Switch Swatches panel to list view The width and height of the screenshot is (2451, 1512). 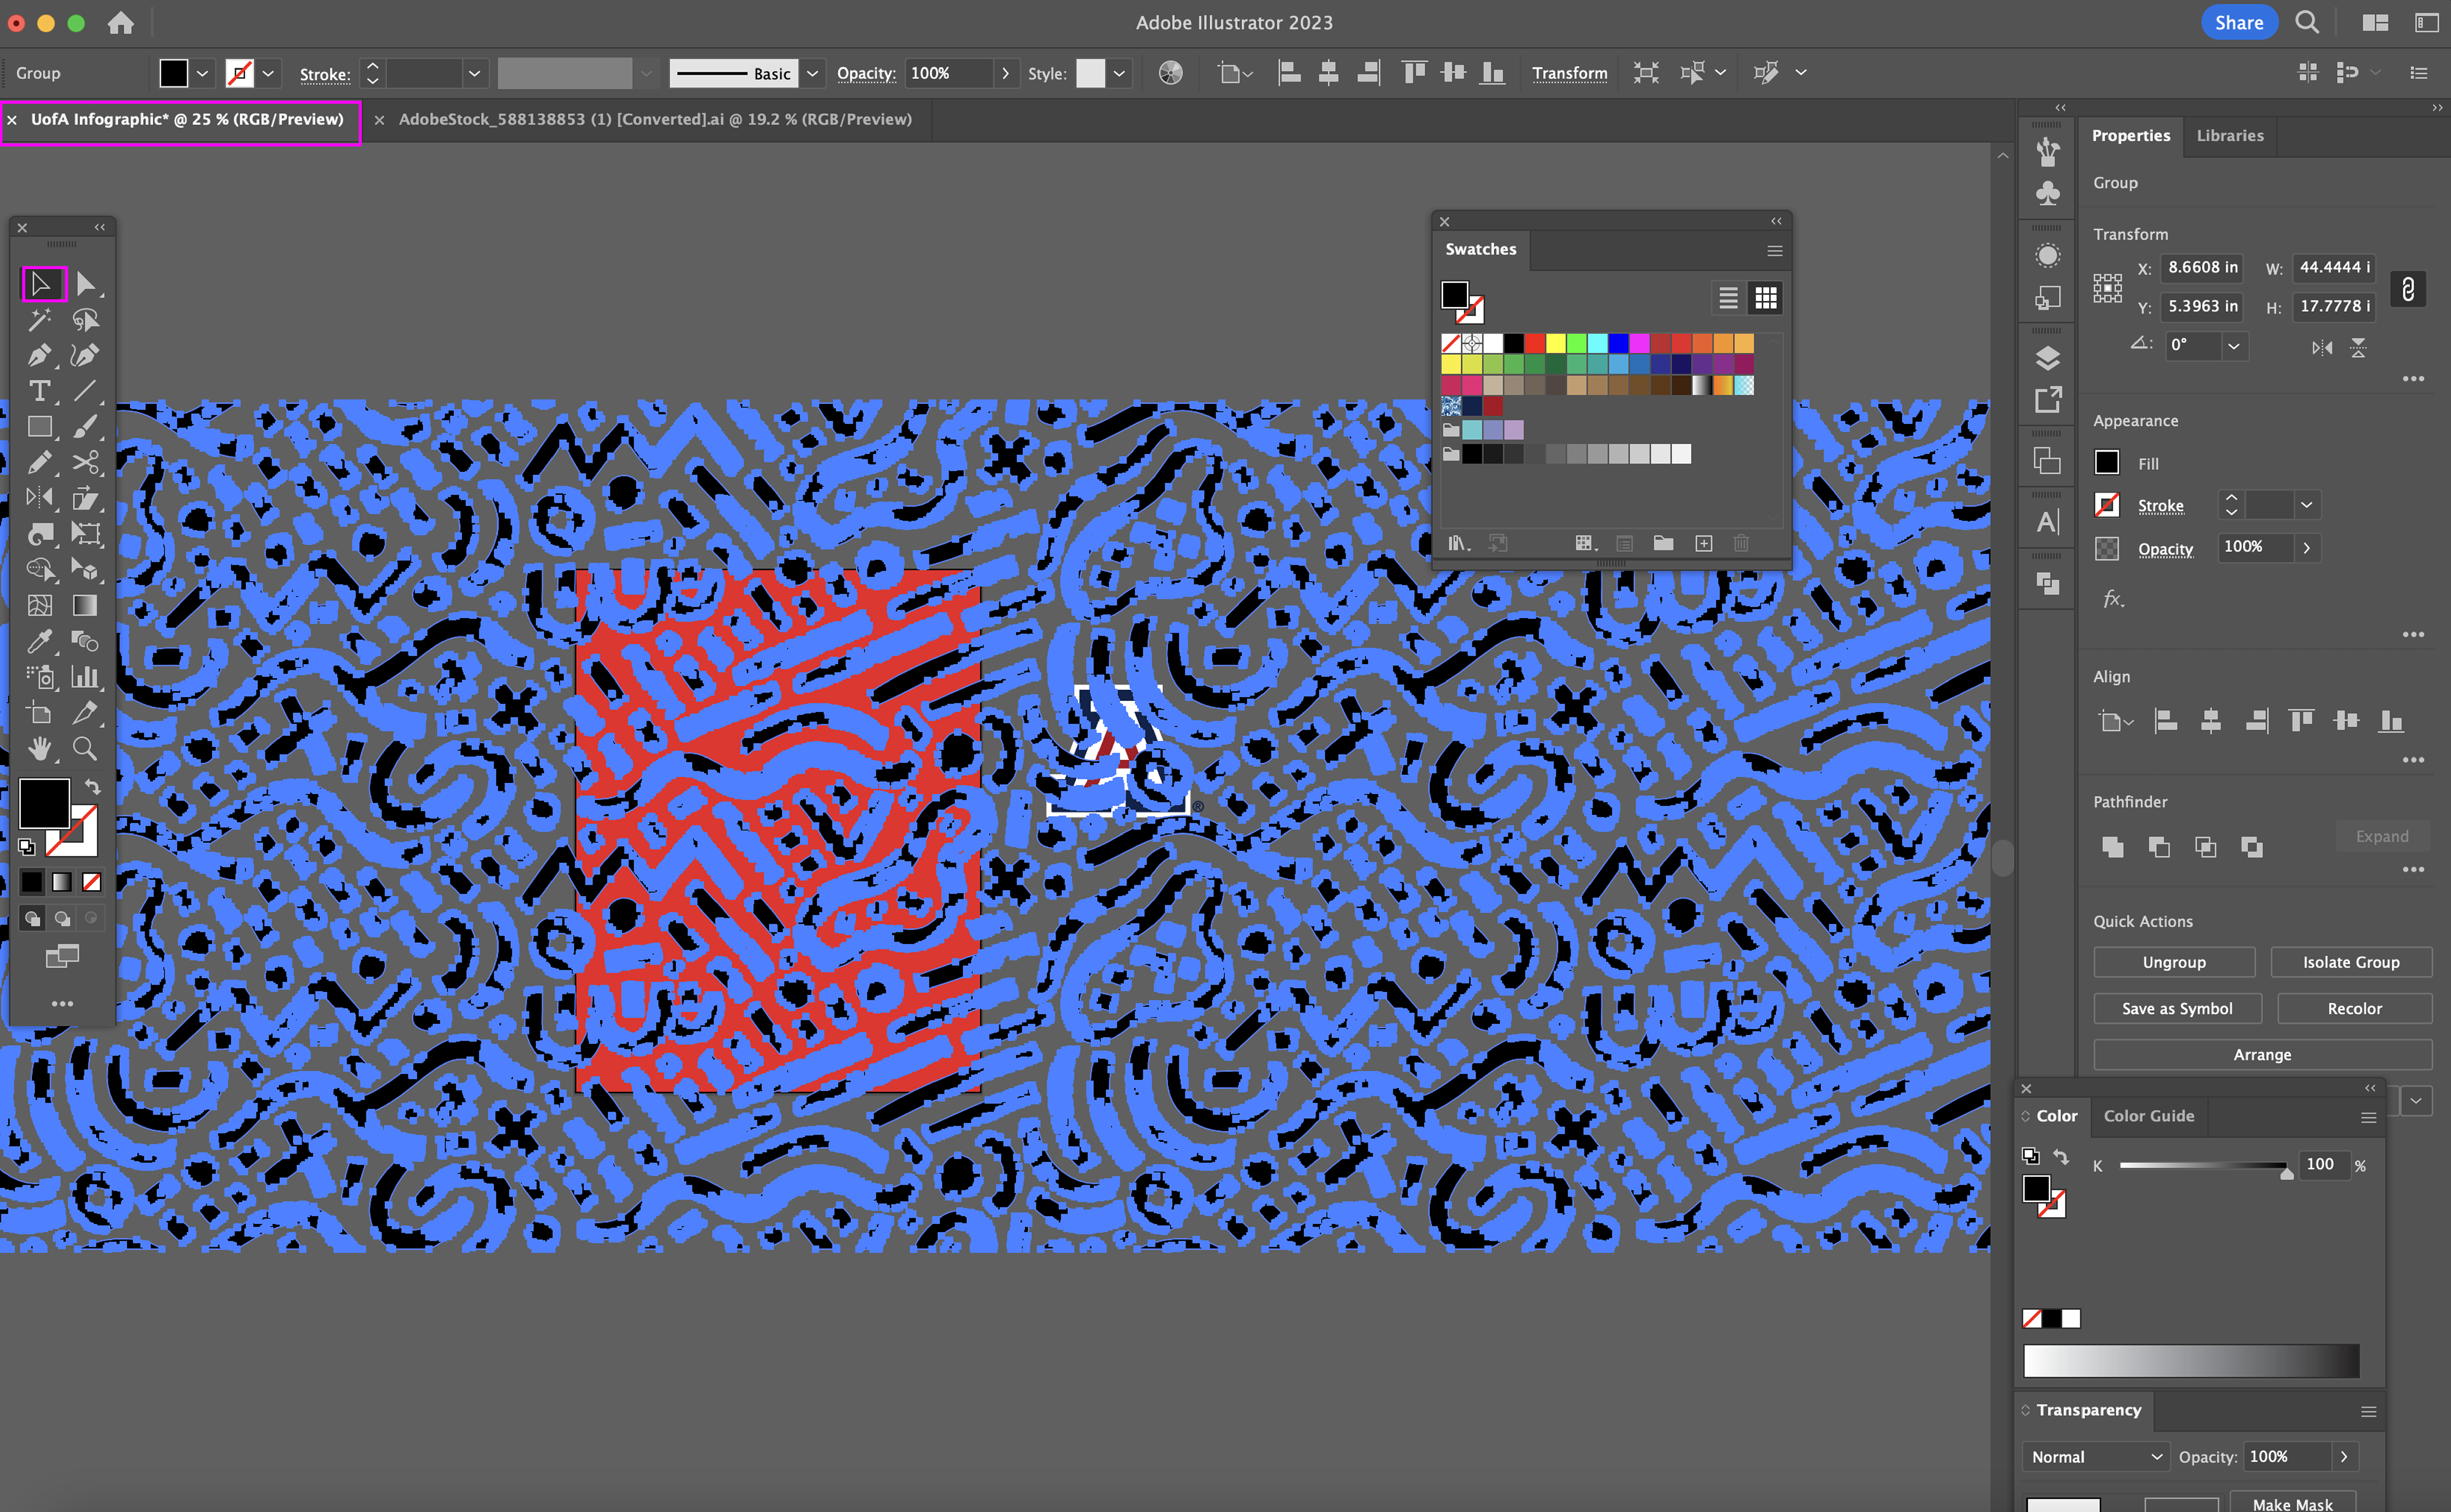click(1727, 298)
